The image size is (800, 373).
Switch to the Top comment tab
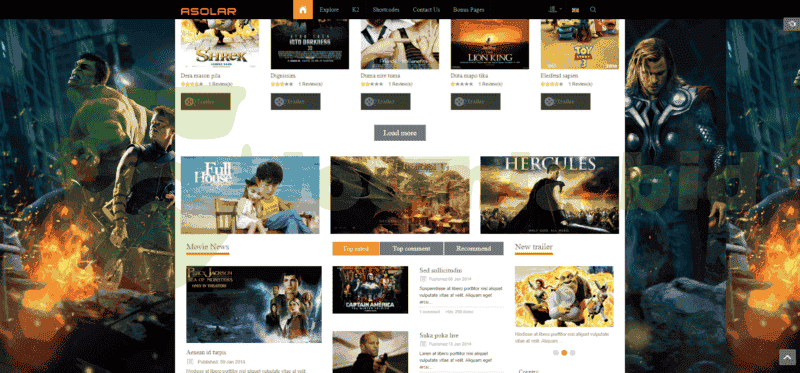tap(412, 248)
